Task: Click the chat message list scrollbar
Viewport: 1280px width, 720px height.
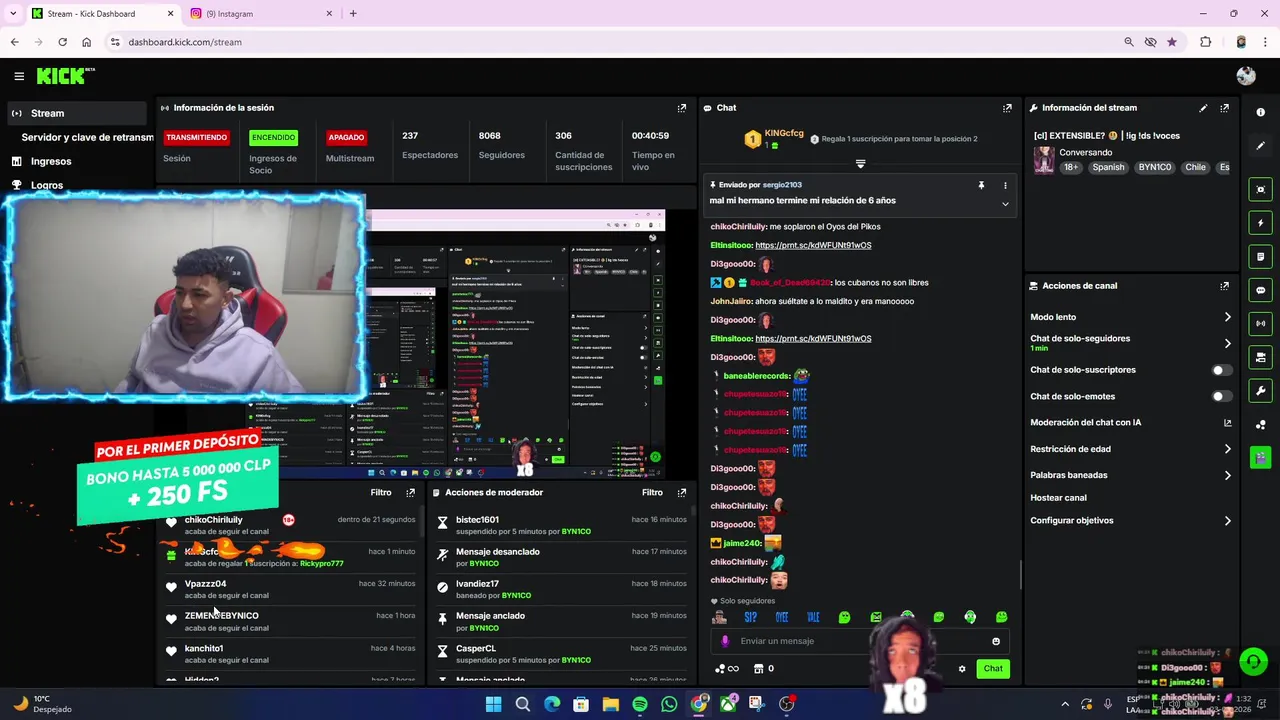Action: coord(1020,575)
